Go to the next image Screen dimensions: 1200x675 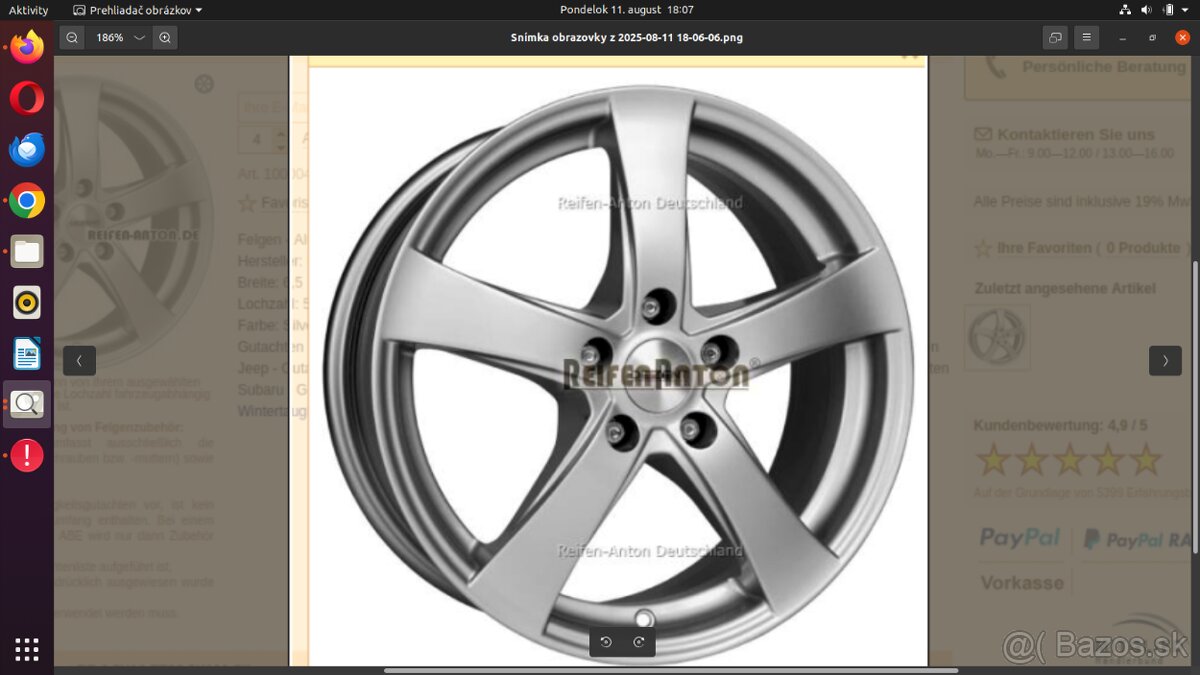pos(1165,360)
